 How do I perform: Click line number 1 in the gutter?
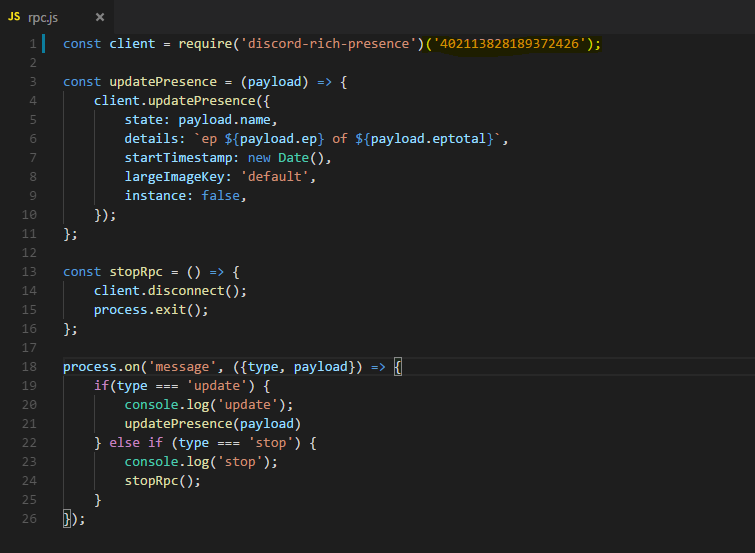33,44
